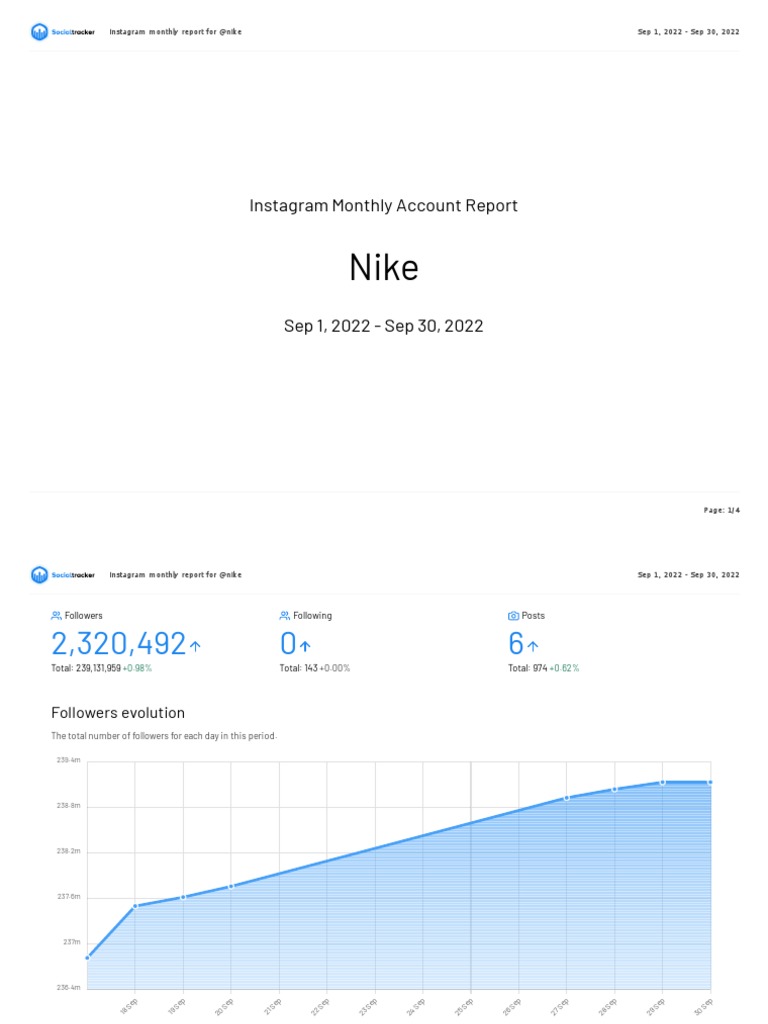The width and height of the screenshot is (768, 1024).
Task: Click the '19 Sep' x-axis label
Action: pos(177,1006)
